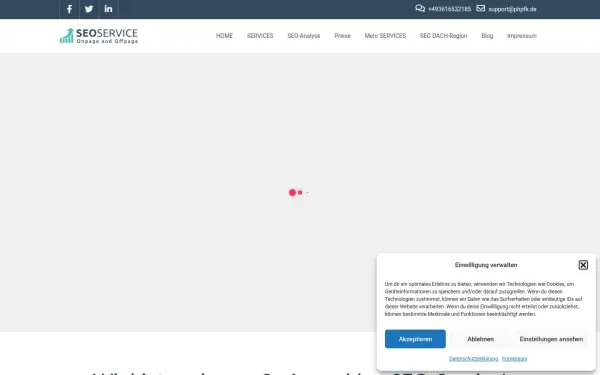The image size is (600, 375).
Task: Go to the HOME menu item
Action: coord(224,36)
